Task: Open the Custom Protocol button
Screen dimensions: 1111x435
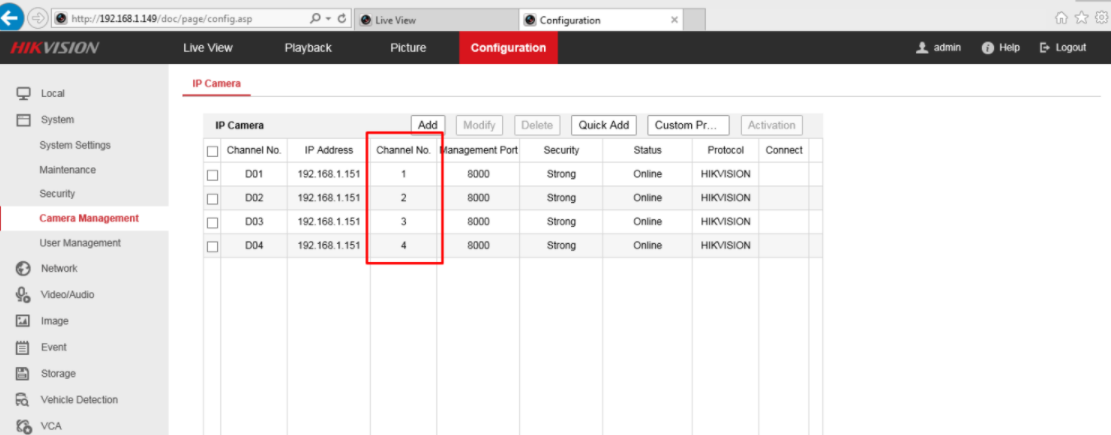Action: click(x=688, y=125)
